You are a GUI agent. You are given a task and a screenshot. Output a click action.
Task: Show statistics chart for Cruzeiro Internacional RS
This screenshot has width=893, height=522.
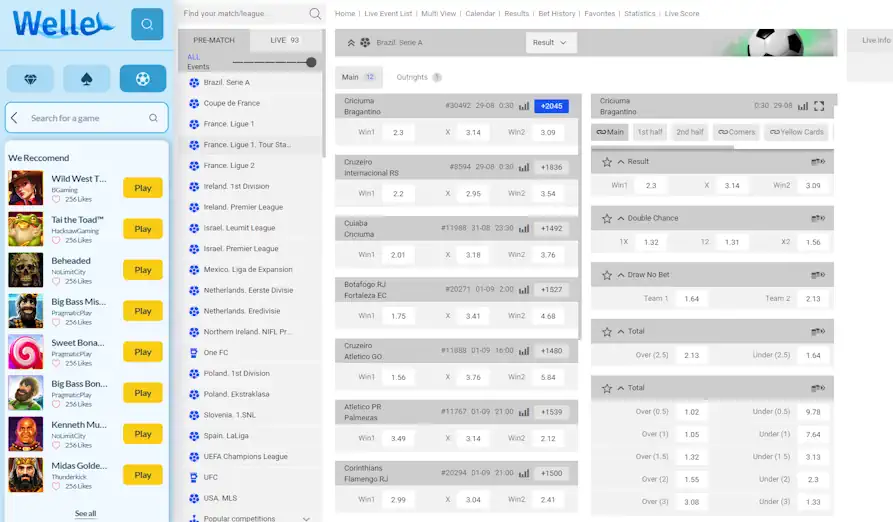[x=524, y=167]
